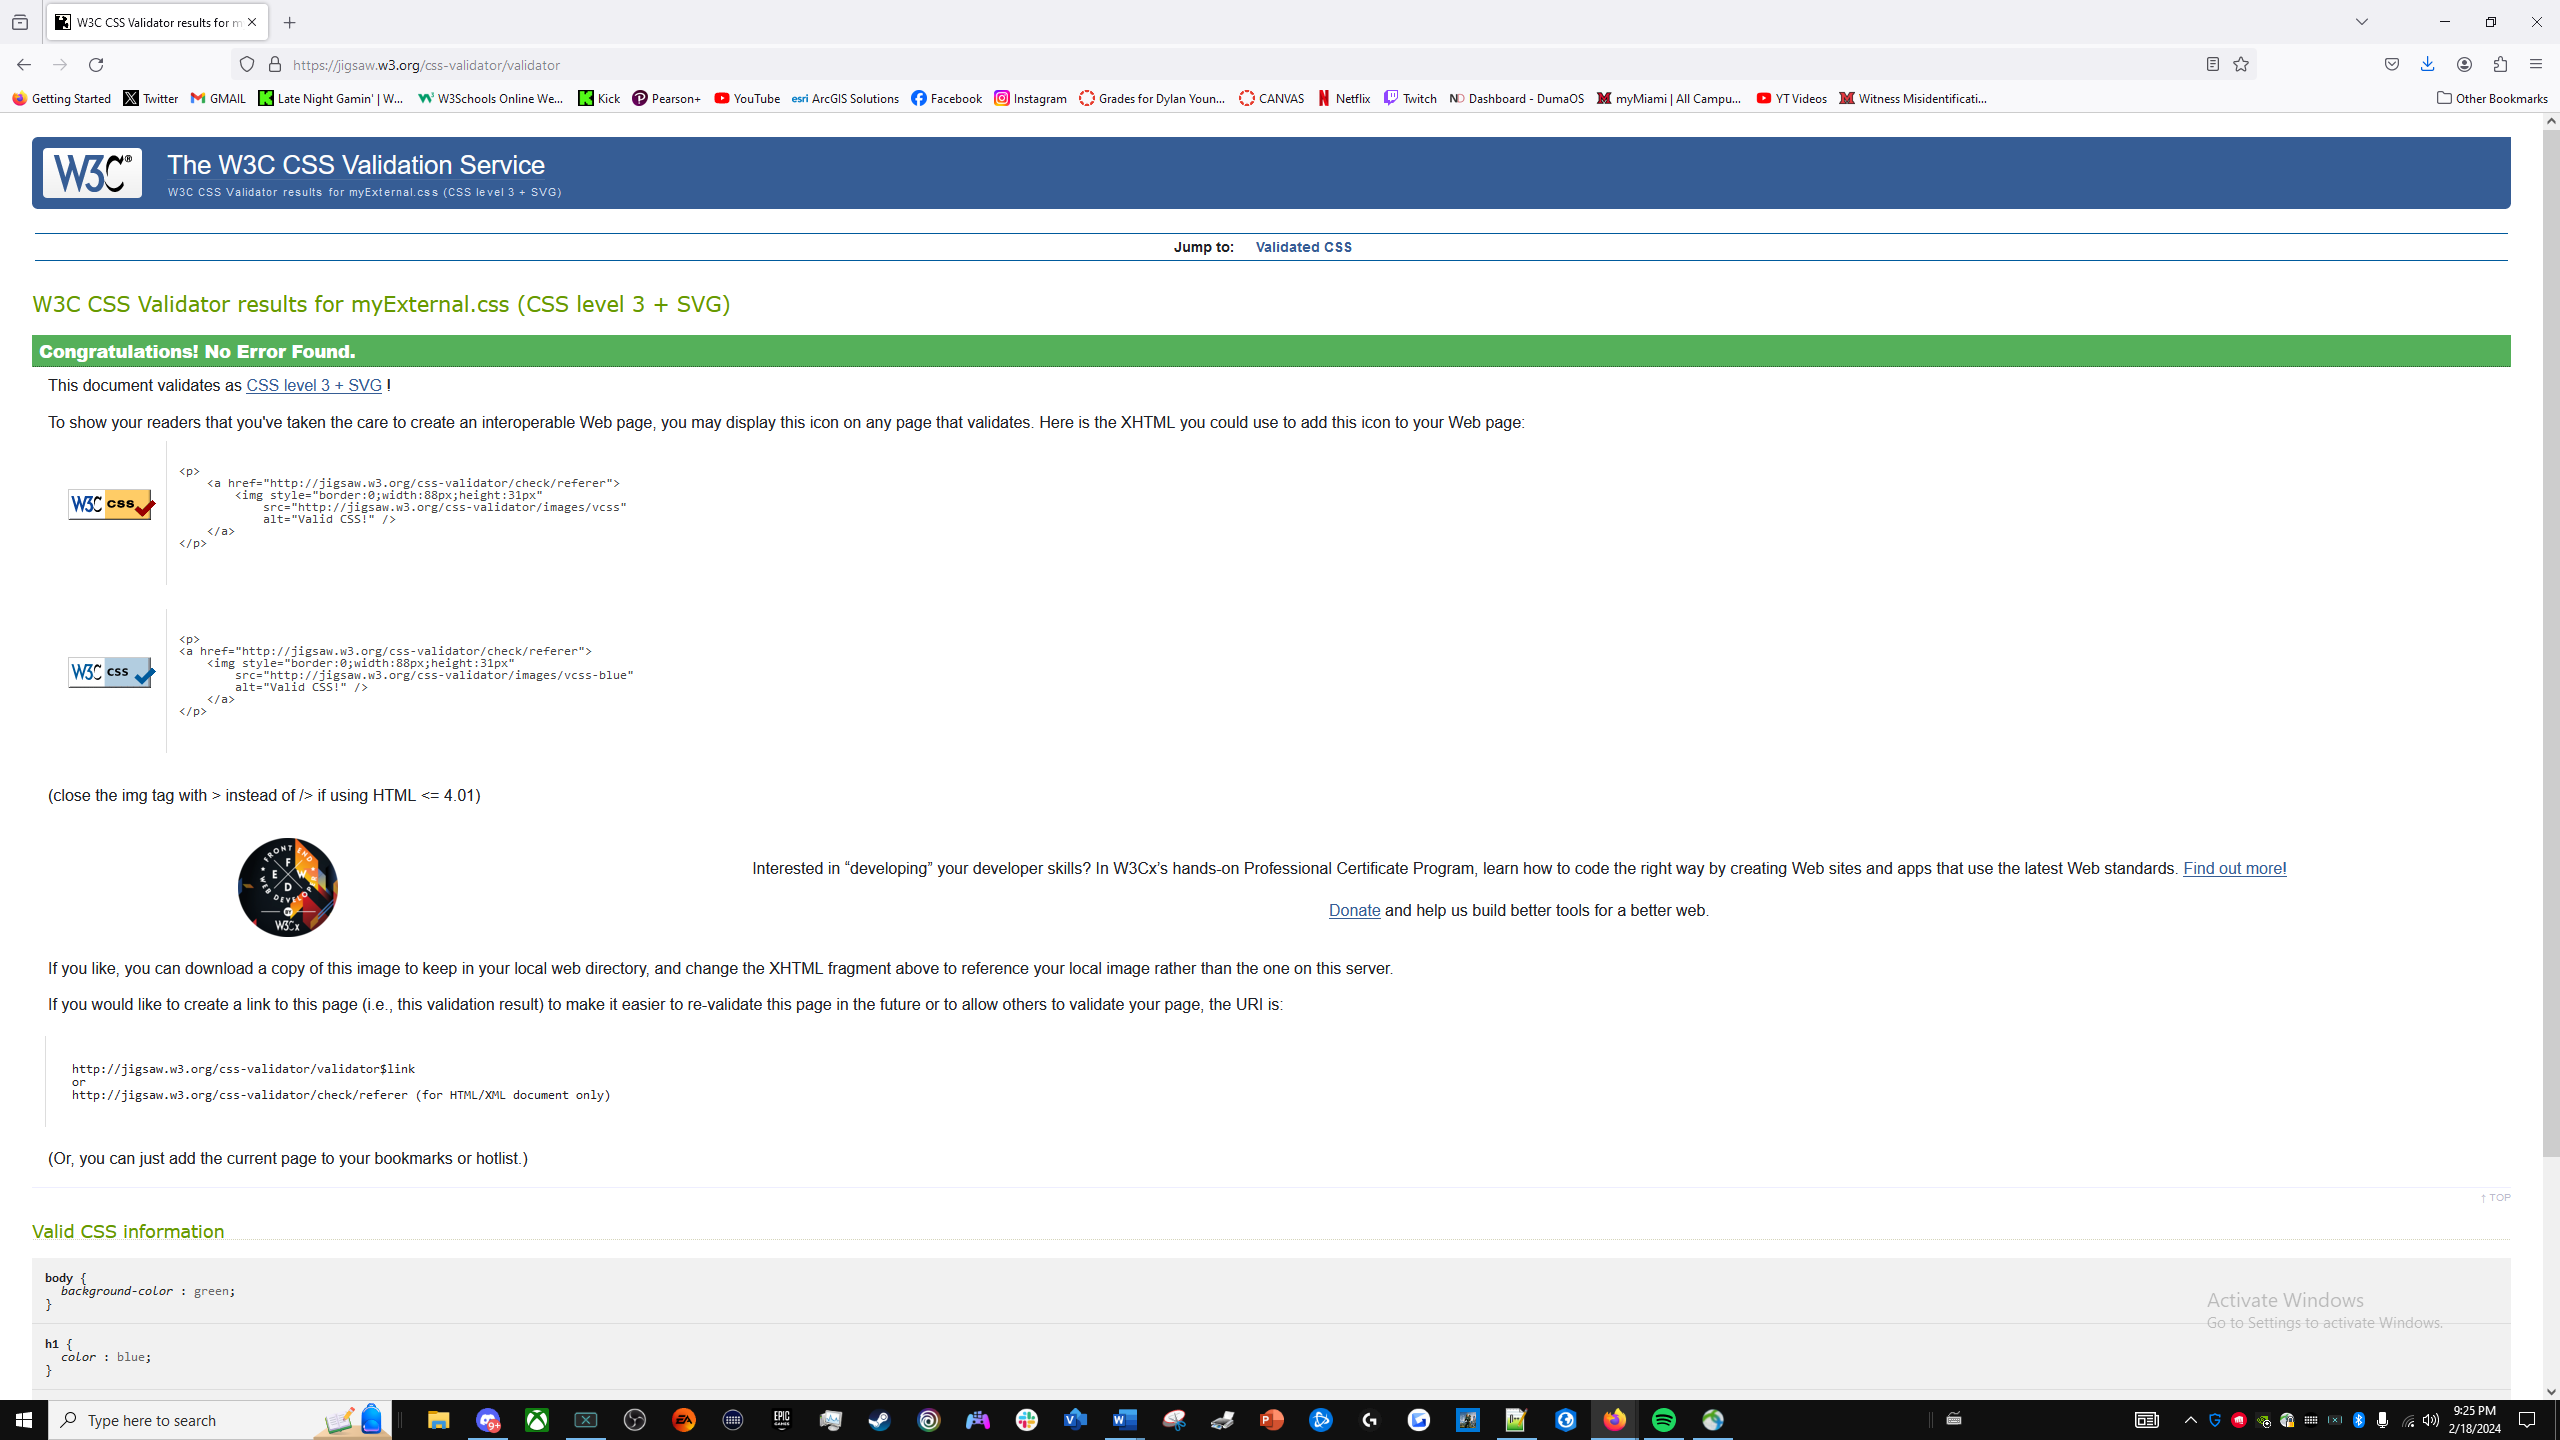Expand the Other Bookmarks folder
The height and width of the screenshot is (1440, 2560).
point(2492,98)
